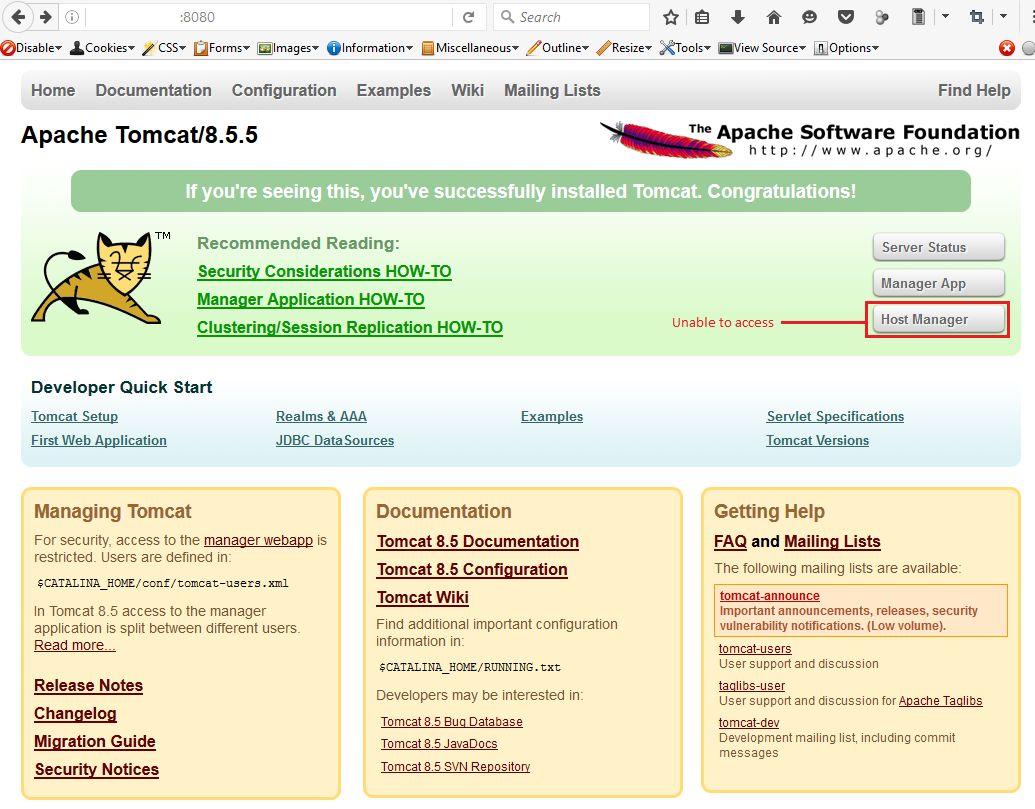This screenshot has height=809, width=1035.
Task: Show bookmarks list icon
Action: (x=702, y=17)
